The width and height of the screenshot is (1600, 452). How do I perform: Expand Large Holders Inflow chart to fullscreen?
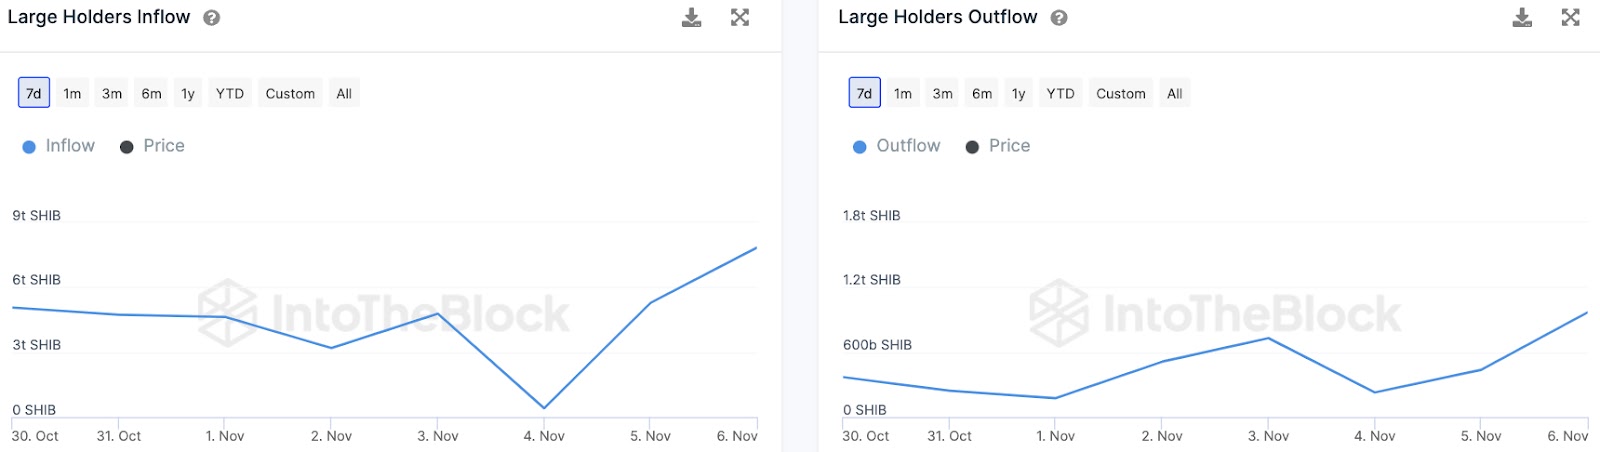tap(740, 18)
